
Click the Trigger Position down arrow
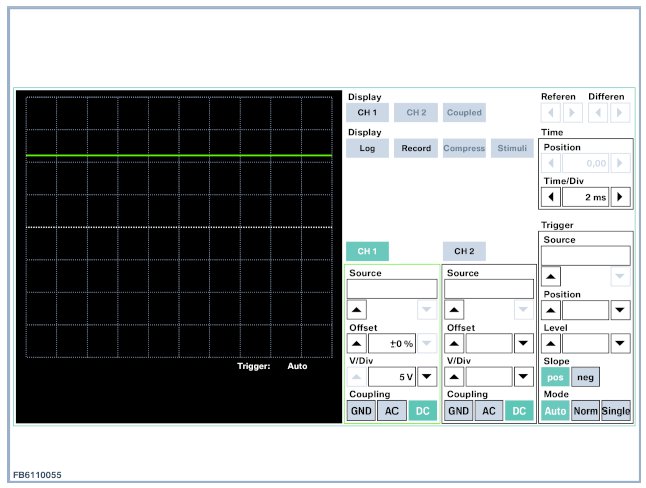(621, 310)
